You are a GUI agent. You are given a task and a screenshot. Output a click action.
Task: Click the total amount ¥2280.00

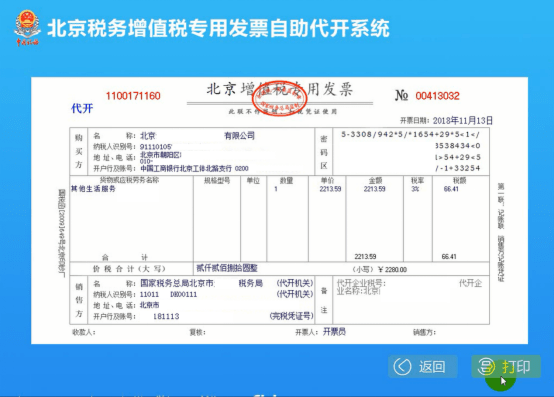click(x=392, y=269)
